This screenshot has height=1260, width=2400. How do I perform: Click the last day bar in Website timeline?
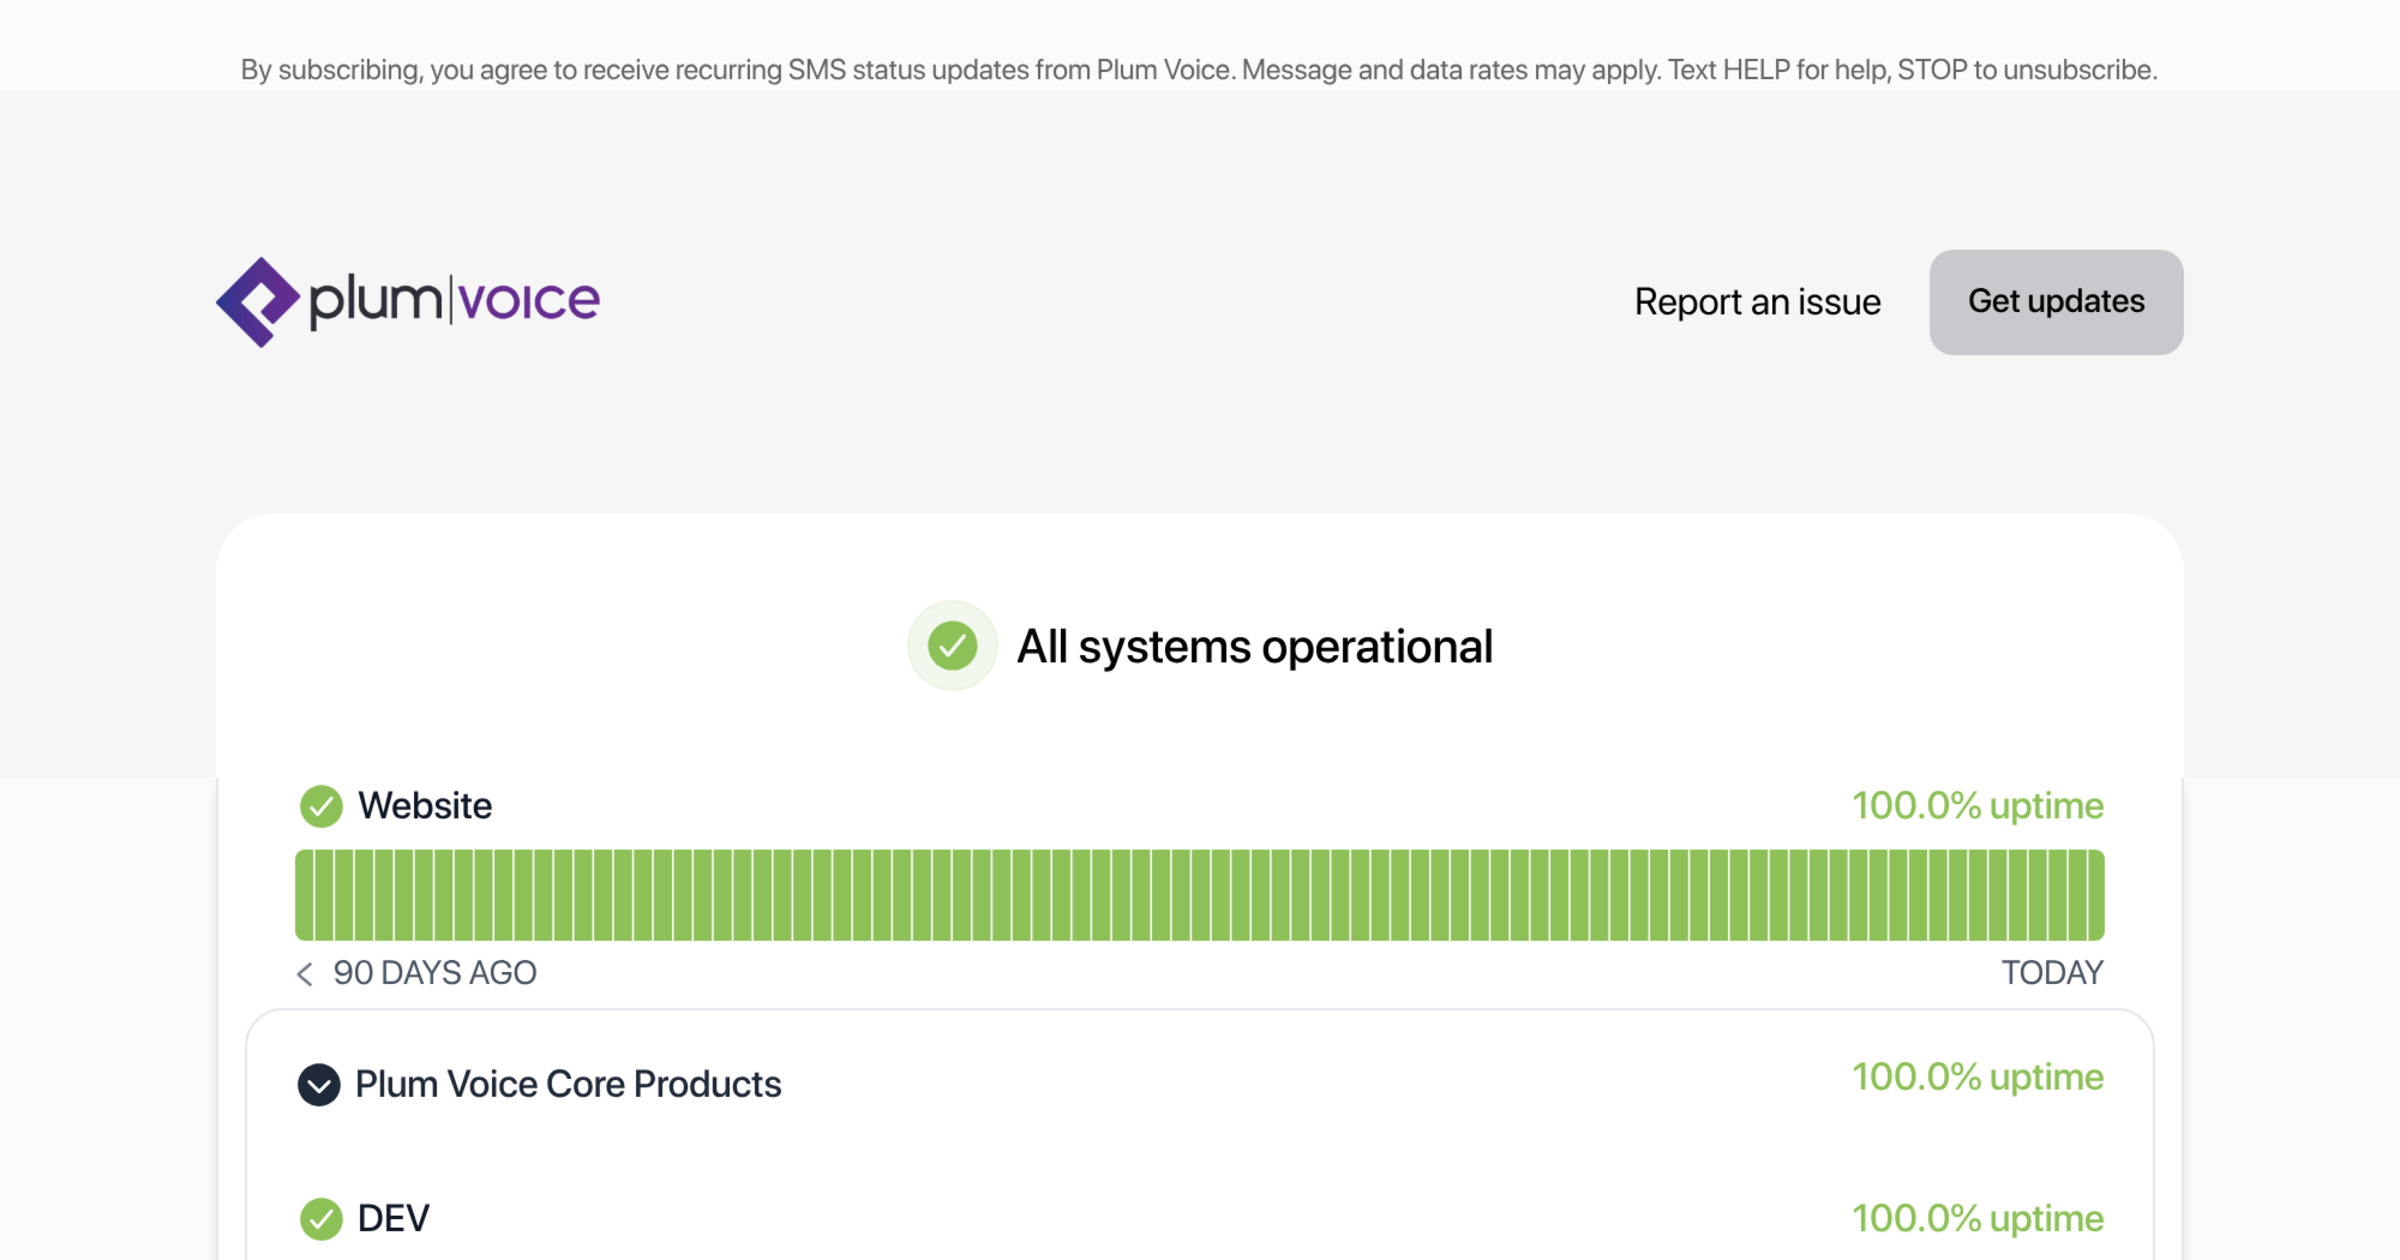click(x=2096, y=895)
